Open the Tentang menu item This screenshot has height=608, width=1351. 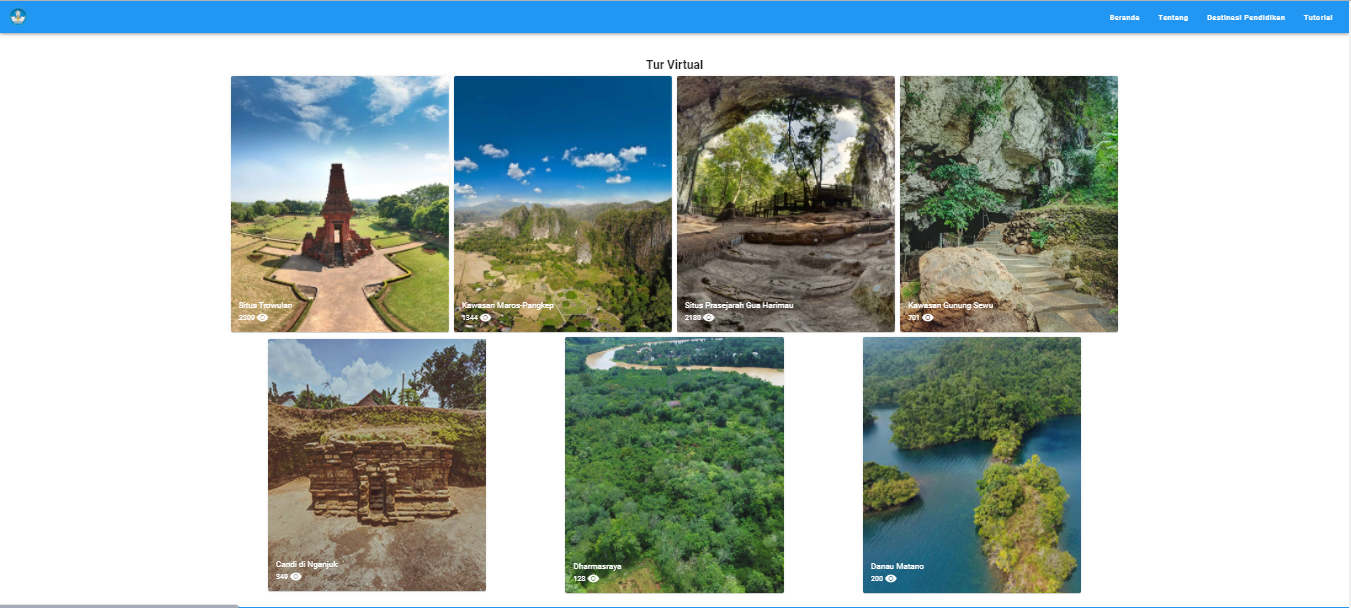(x=1173, y=18)
